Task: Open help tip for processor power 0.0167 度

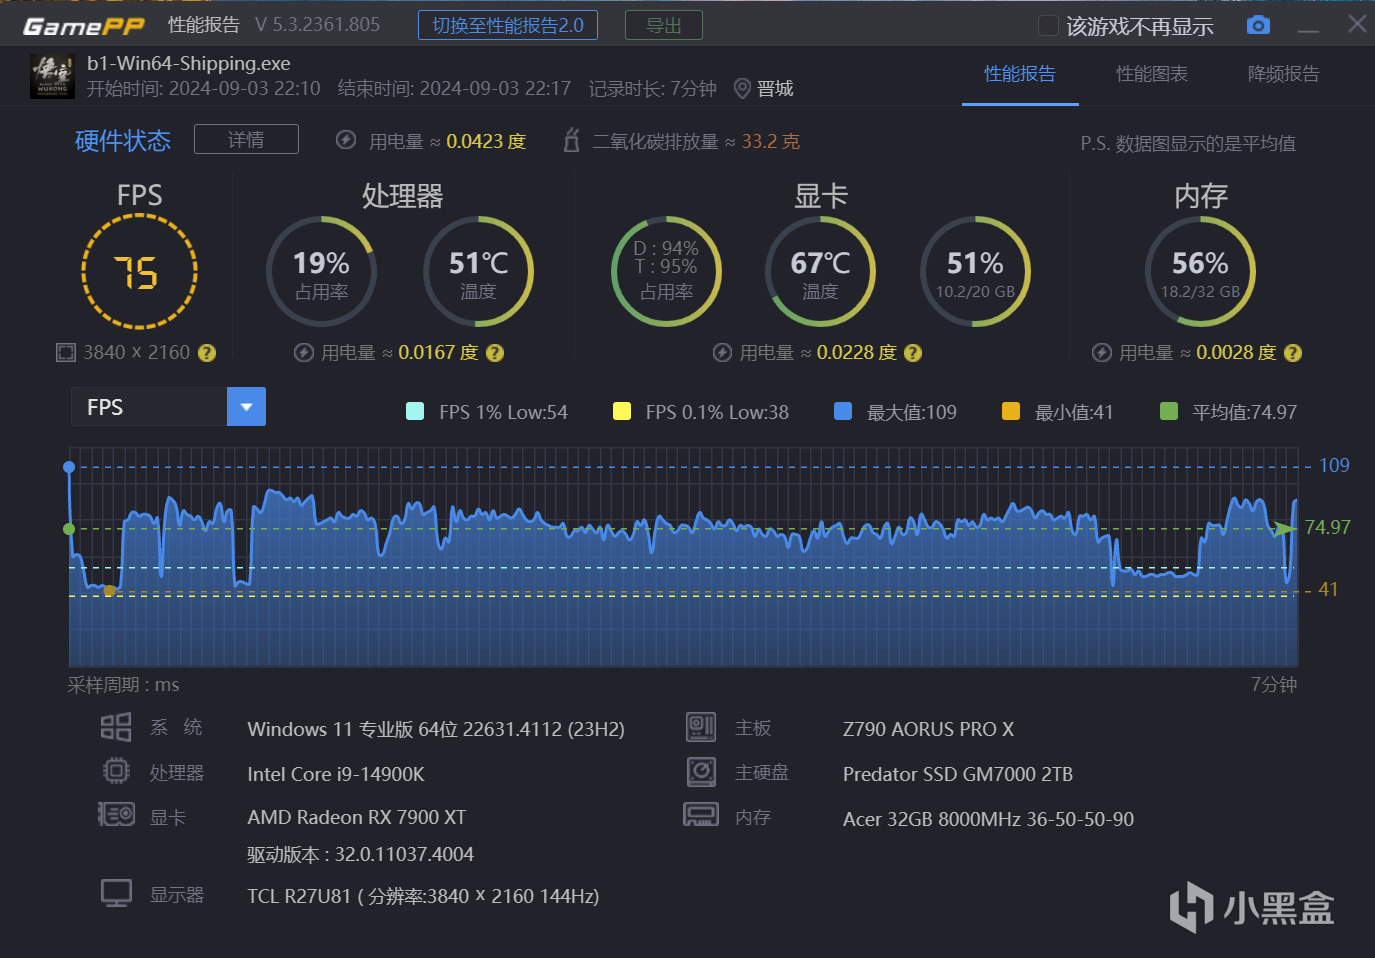Action: (x=495, y=353)
